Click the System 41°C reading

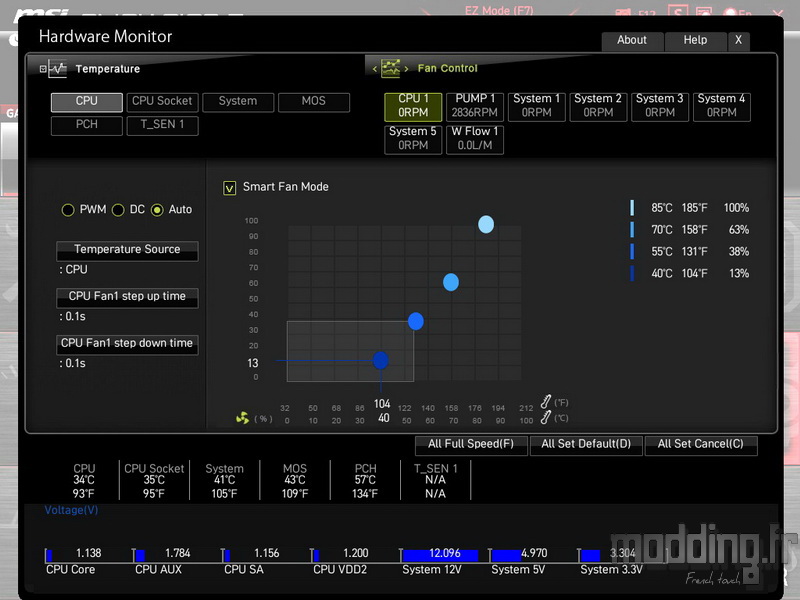[x=224, y=480]
